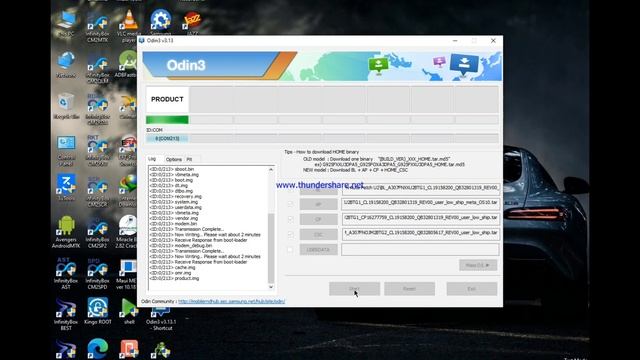
Task: Select the cache.img log line
Action: (172, 267)
